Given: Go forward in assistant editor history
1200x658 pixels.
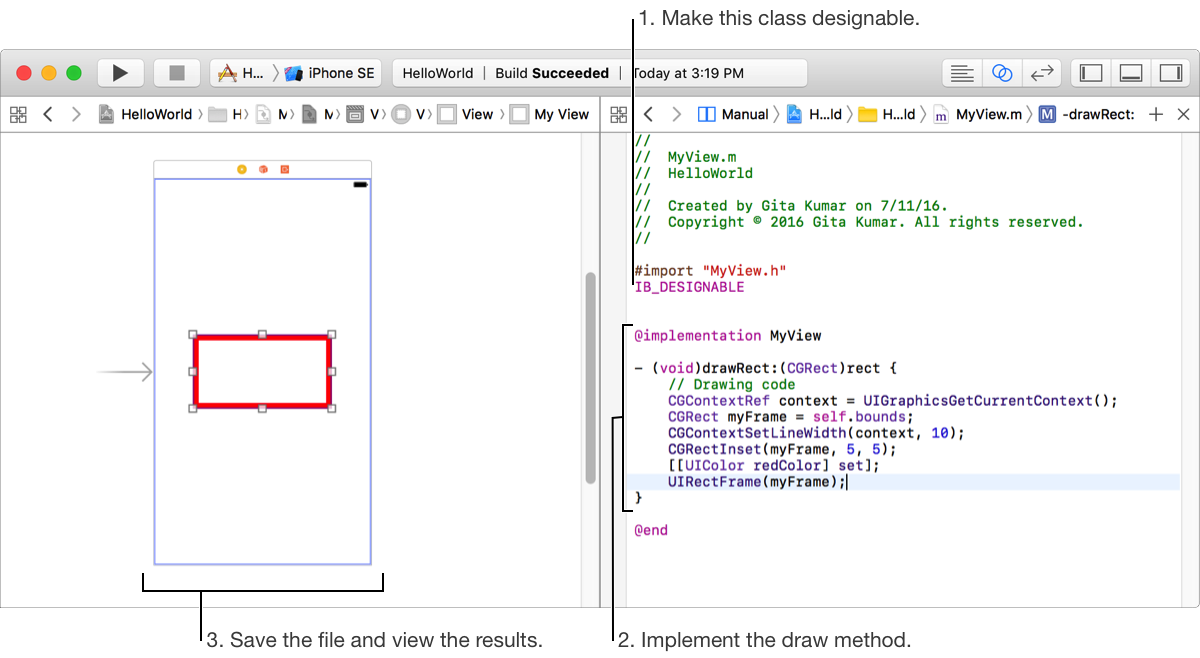Looking at the screenshot, I should (x=677, y=114).
